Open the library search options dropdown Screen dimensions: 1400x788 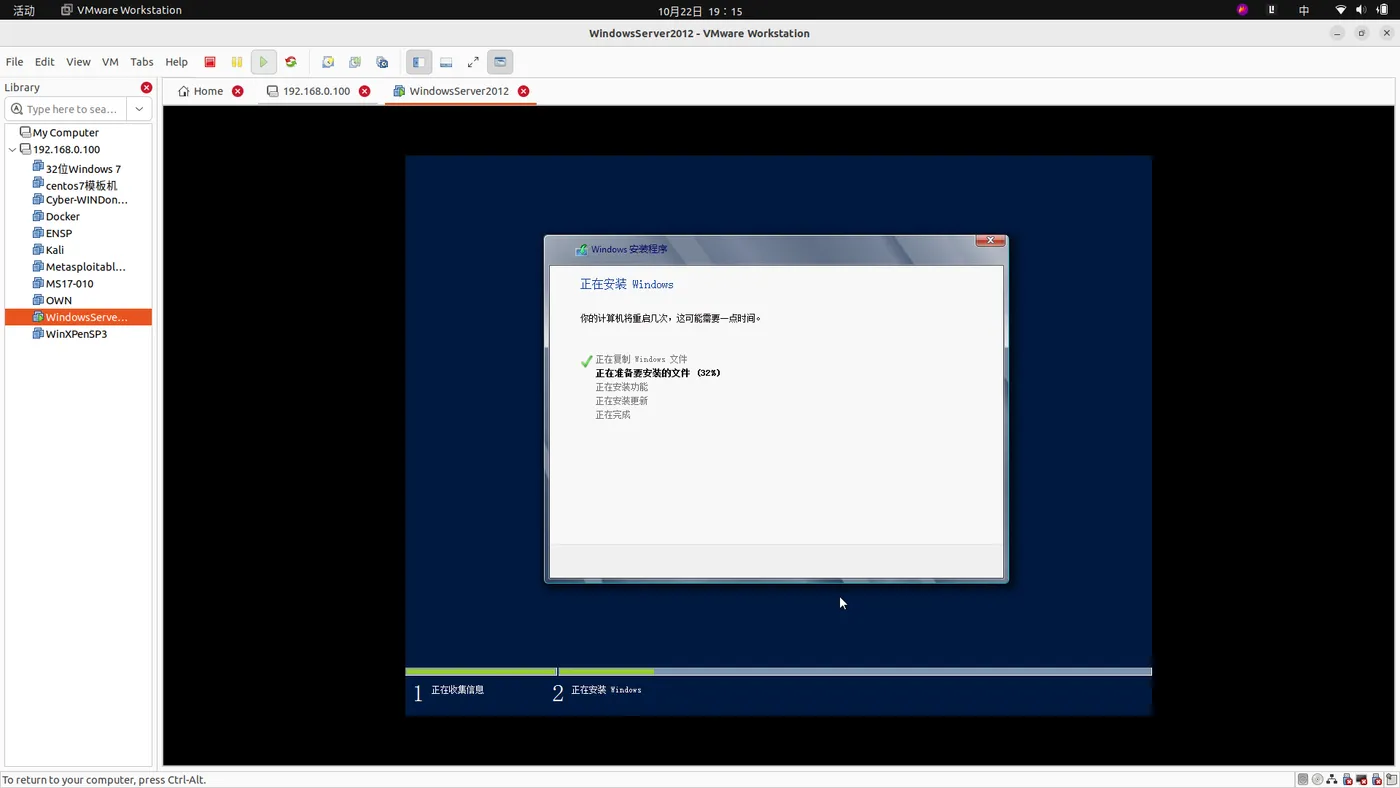pyautogui.click(x=139, y=109)
